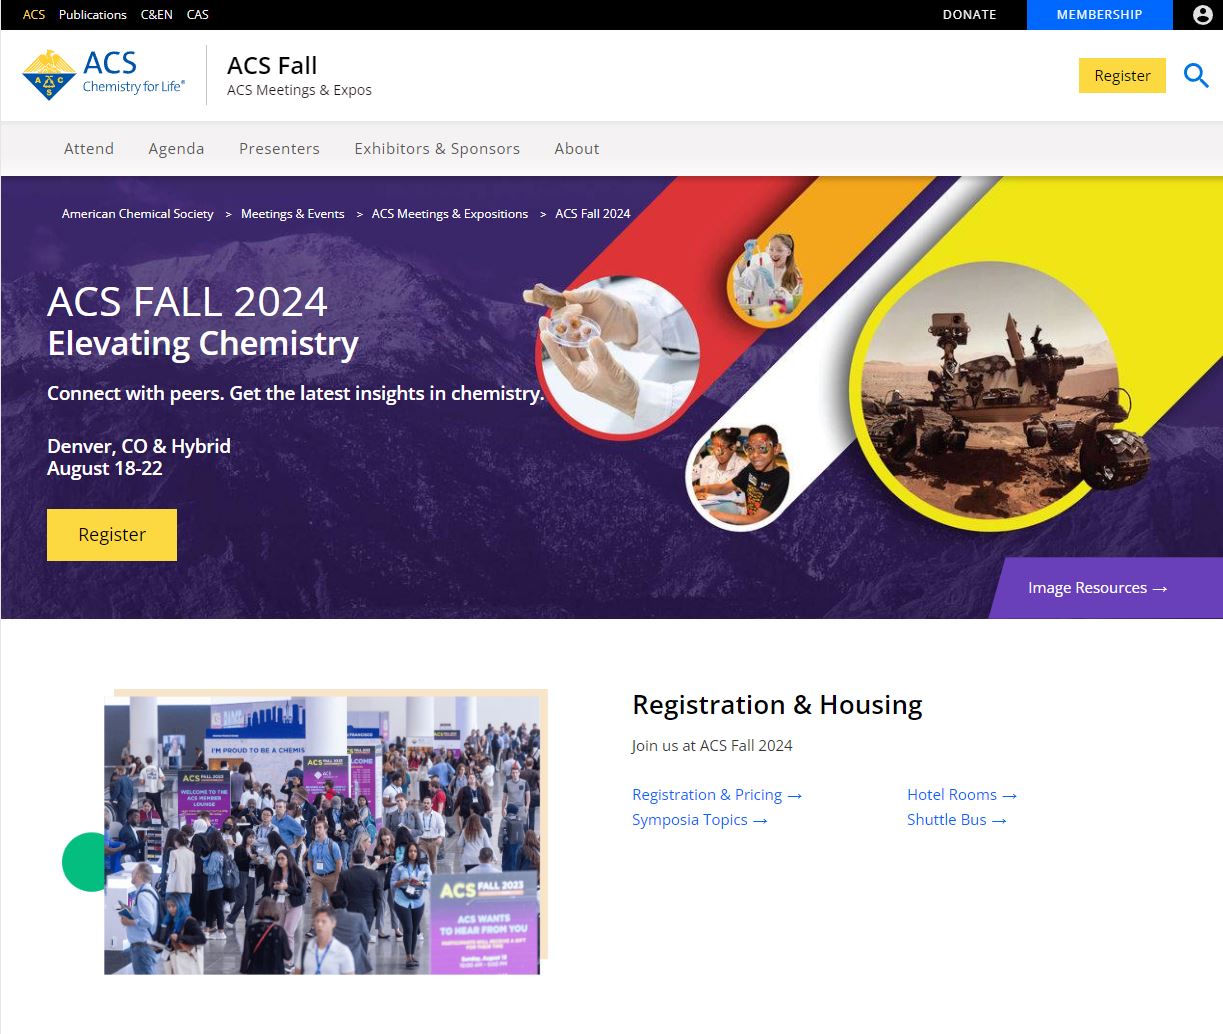The height and width of the screenshot is (1034, 1223).
Task: Open the Agenda navigation menu
Action: pyautogui.click(x=176, y=149)
